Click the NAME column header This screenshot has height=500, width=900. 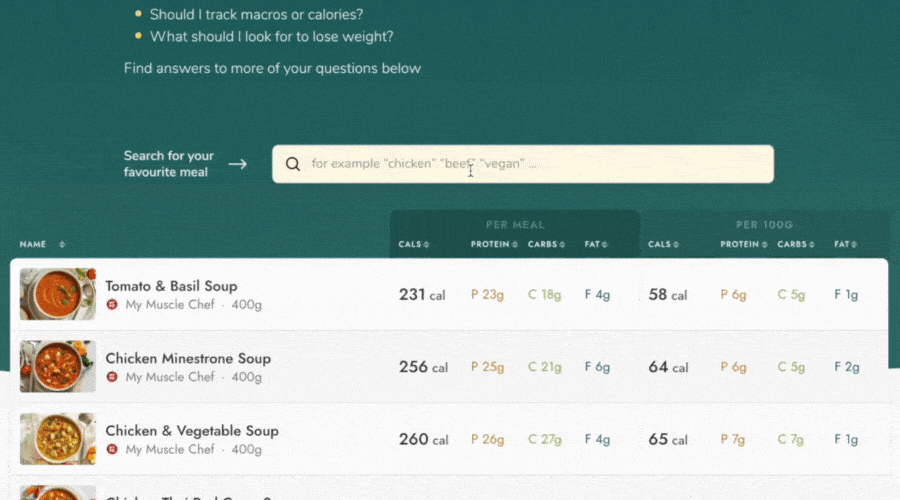tap(33, 245)
